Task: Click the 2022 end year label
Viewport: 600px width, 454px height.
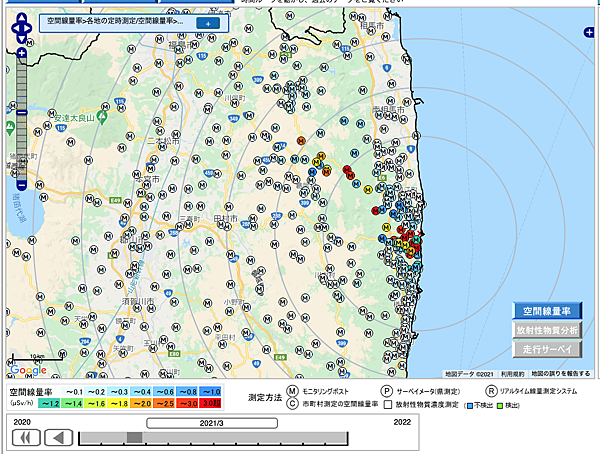Action: [402, 422]
